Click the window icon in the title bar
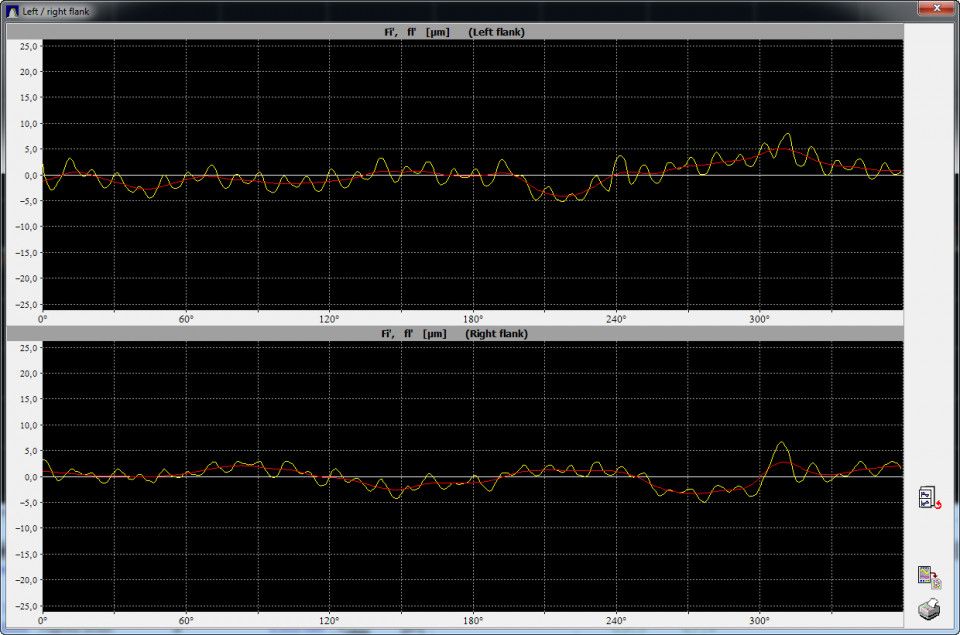This screenshot has width=960, height=635. (12, 11)
